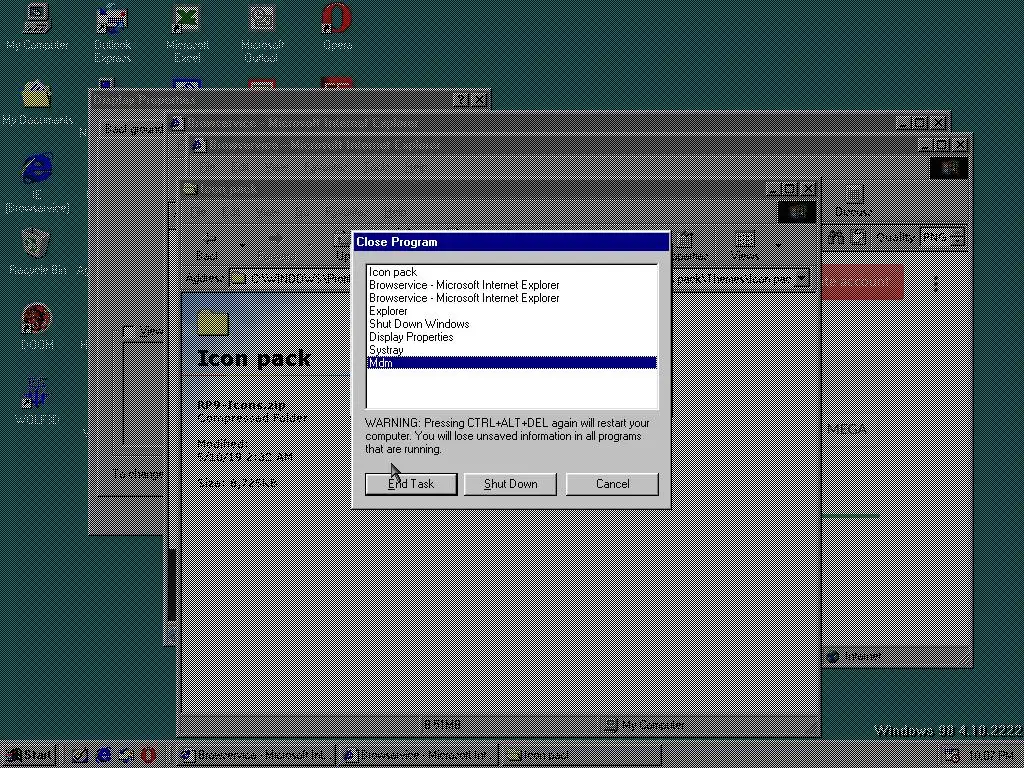The width and height of the screenshot is (1024, 768).
Task: Select 'Systray' in the task list
Action: point(512,350)
